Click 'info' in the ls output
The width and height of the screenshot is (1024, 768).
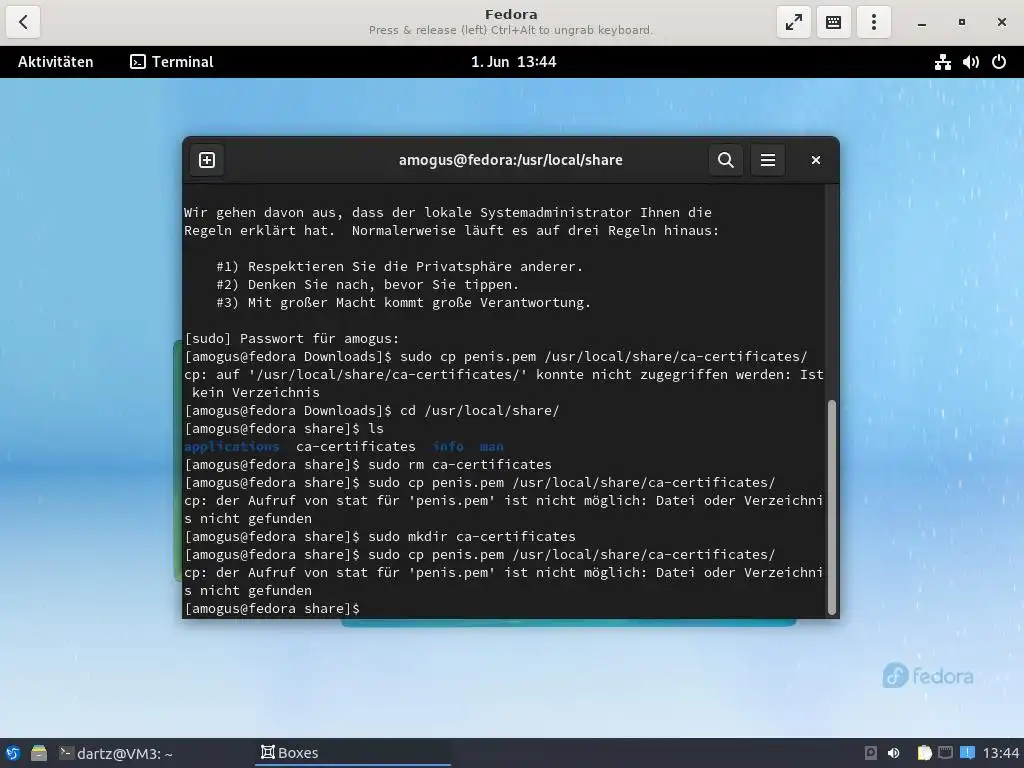[448, 447]
